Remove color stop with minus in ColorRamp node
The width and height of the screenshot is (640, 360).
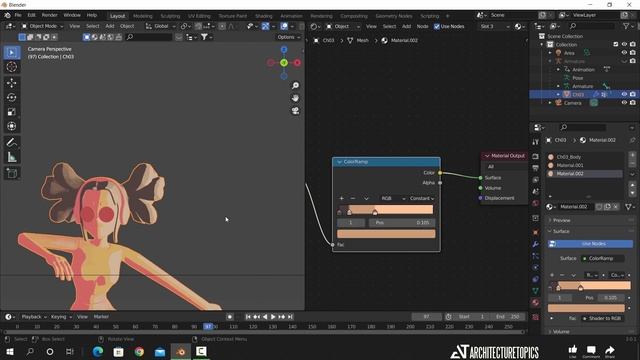(353, 198)
